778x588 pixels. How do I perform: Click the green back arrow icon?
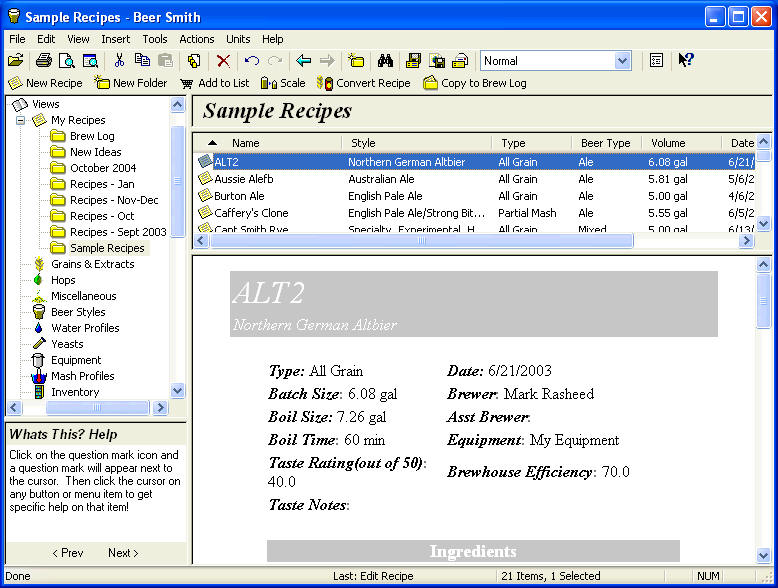[303, 61]
